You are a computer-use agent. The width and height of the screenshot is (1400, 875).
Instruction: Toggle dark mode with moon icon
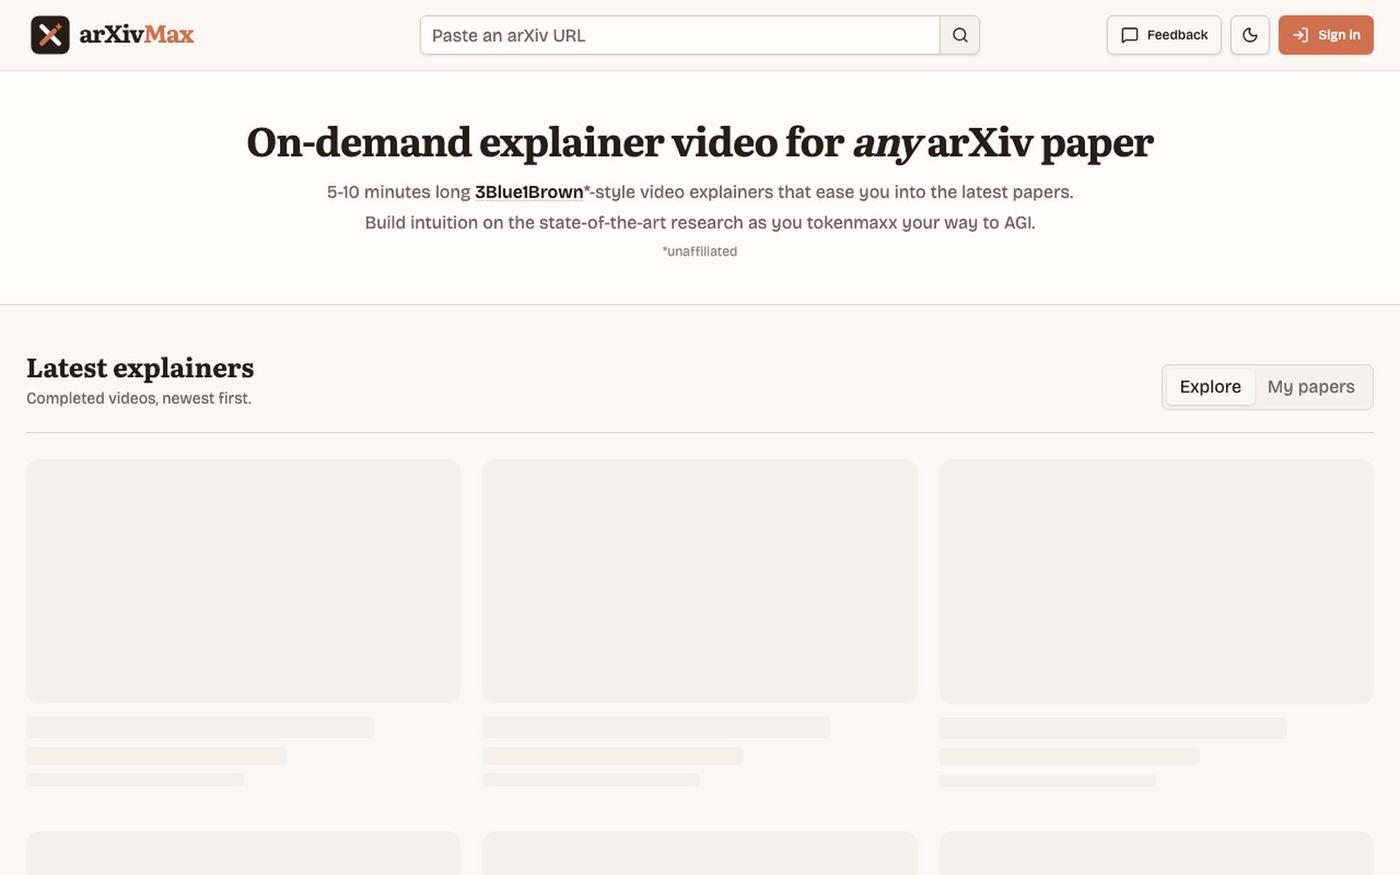click(1250, 35)
